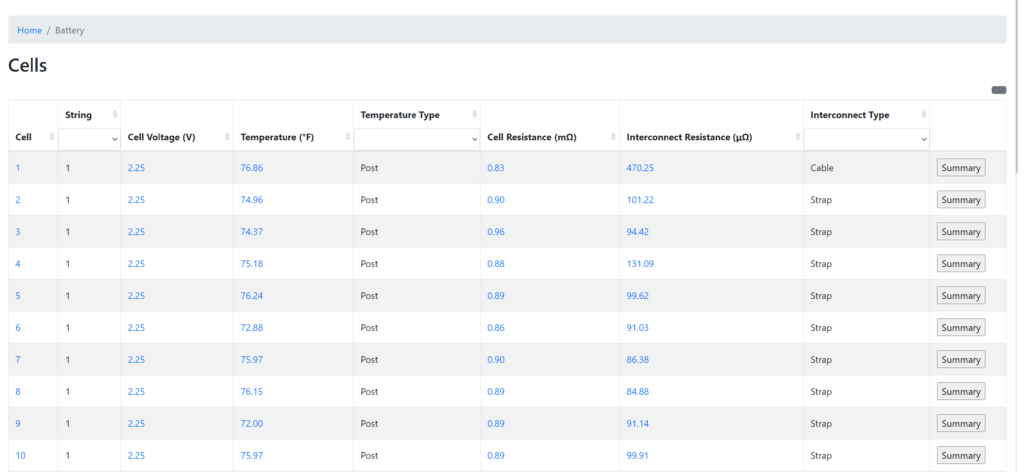This screenshot has width=1024, height=472.
Task: Open cell 5 link
Action: pyautogui.click(x=18, y=296)
